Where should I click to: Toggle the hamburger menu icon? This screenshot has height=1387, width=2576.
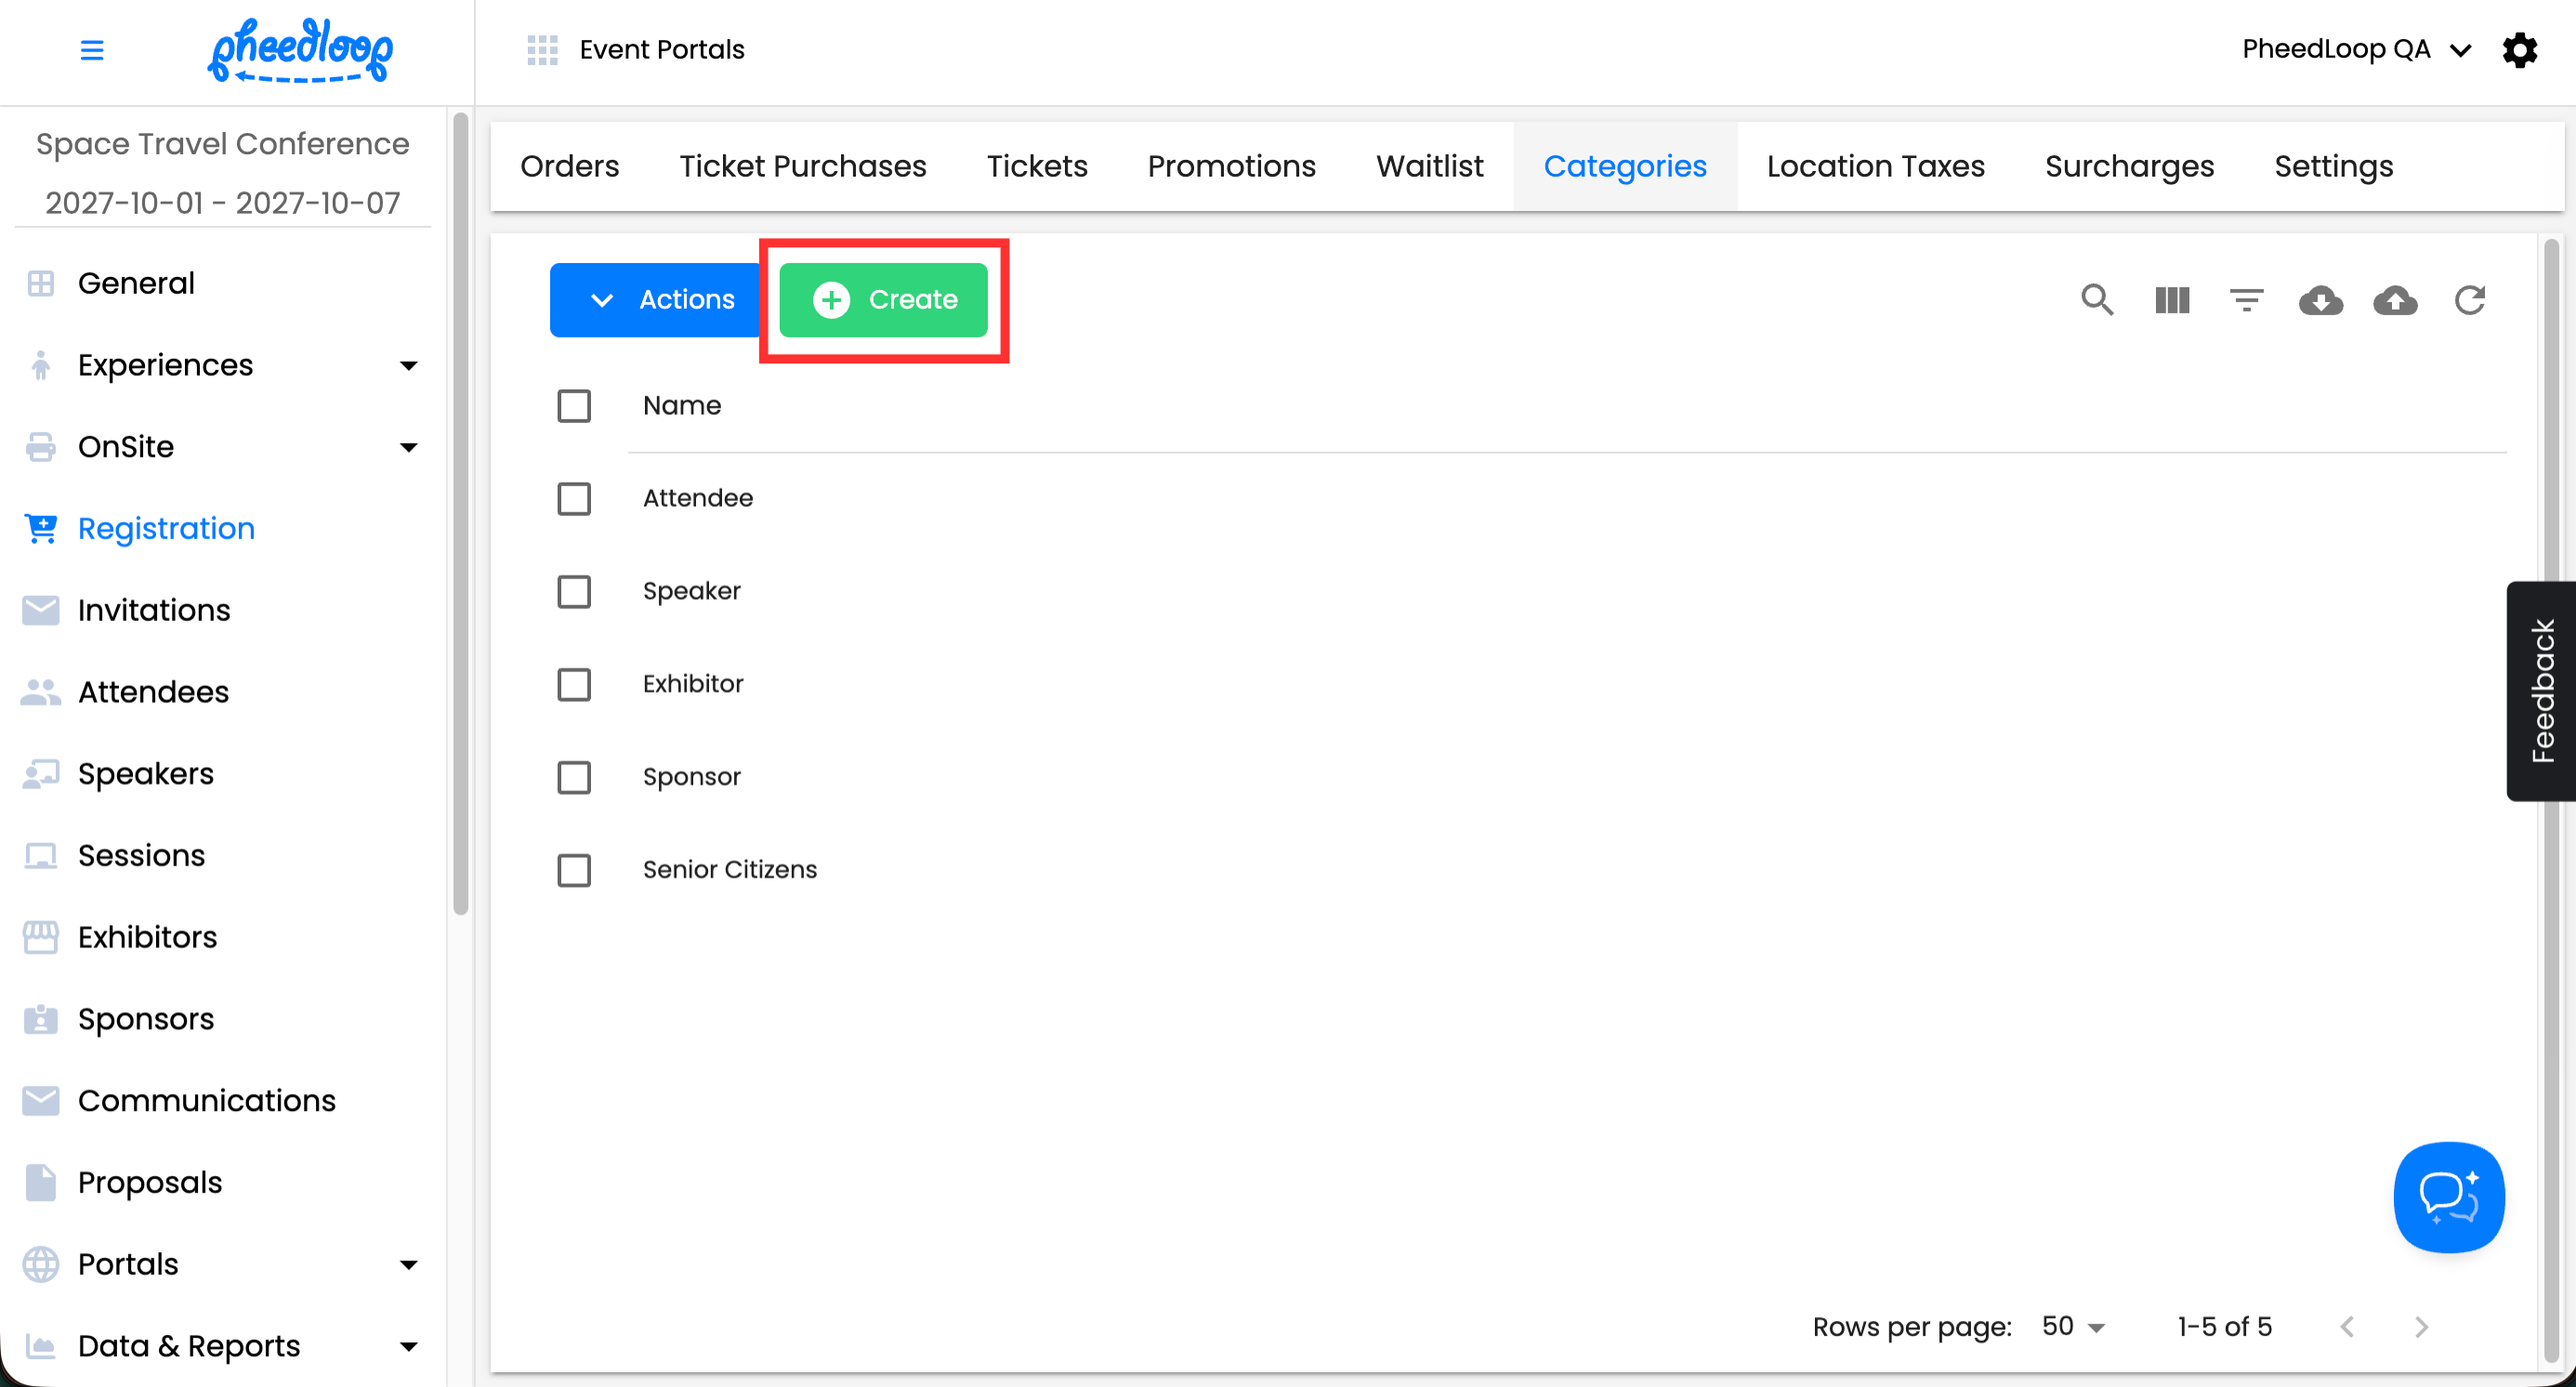click(92, 50)
